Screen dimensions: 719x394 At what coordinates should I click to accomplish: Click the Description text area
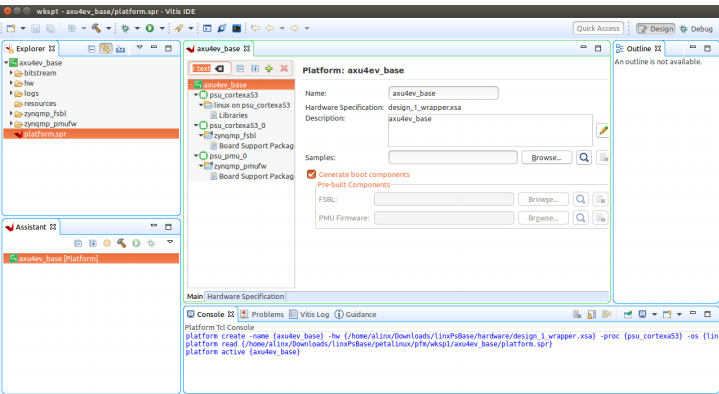click(490, 130)
